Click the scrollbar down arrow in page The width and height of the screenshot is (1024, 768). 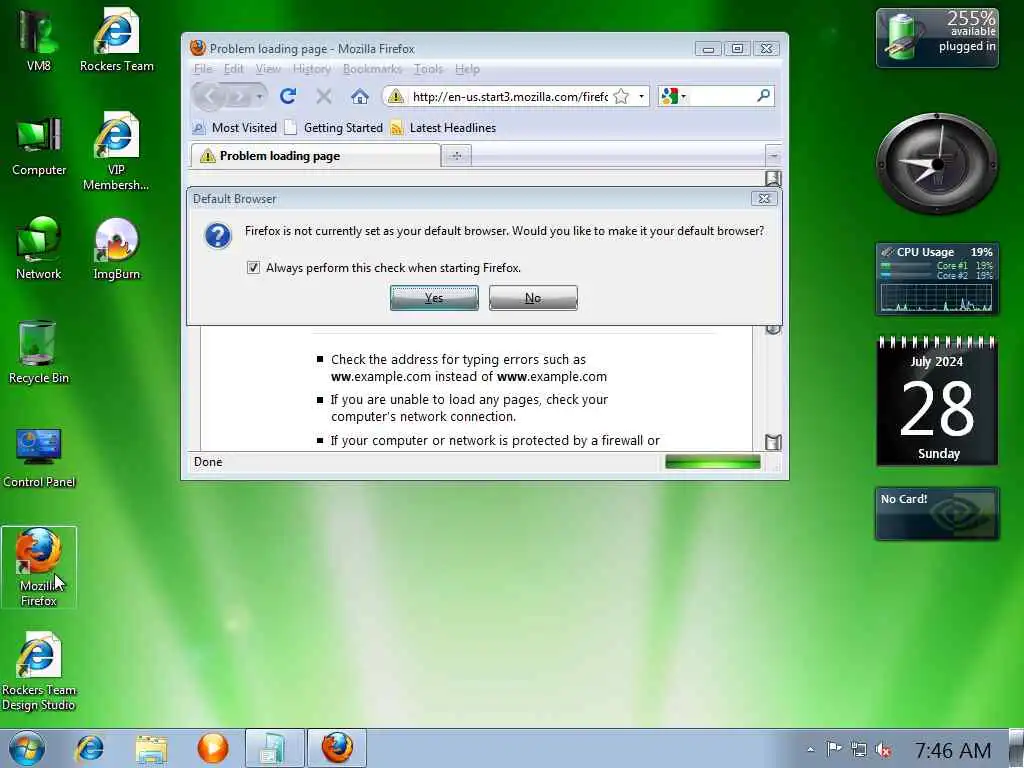pos(773,442)
